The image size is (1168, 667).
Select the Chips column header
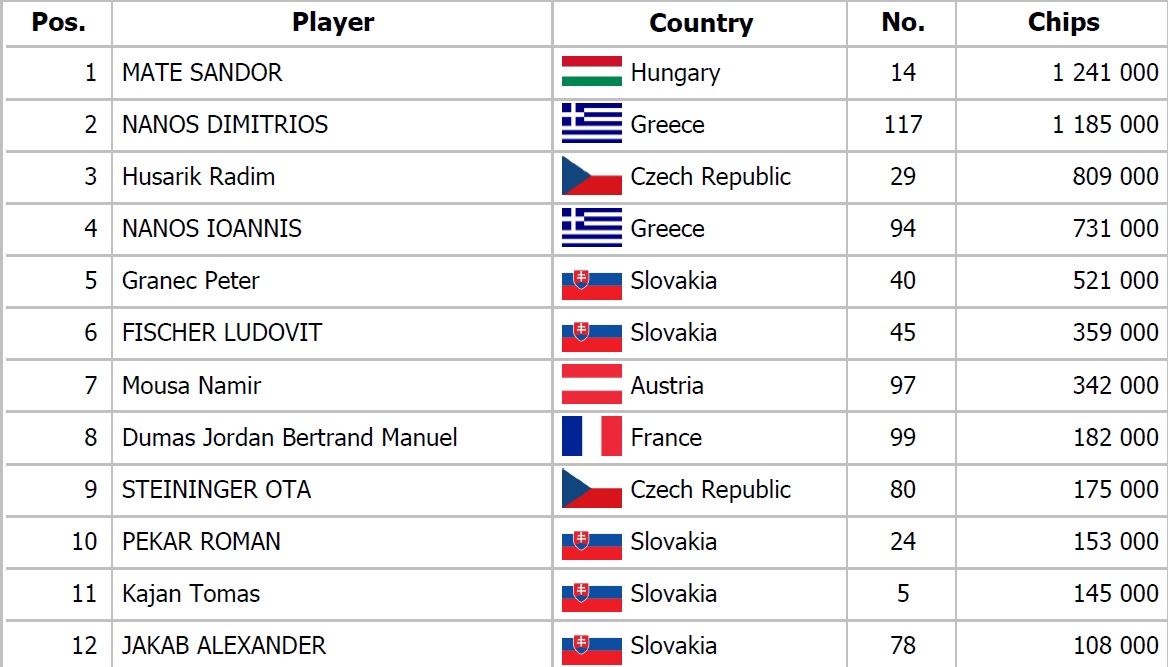pyautogui.click(x=1063, y=22)
